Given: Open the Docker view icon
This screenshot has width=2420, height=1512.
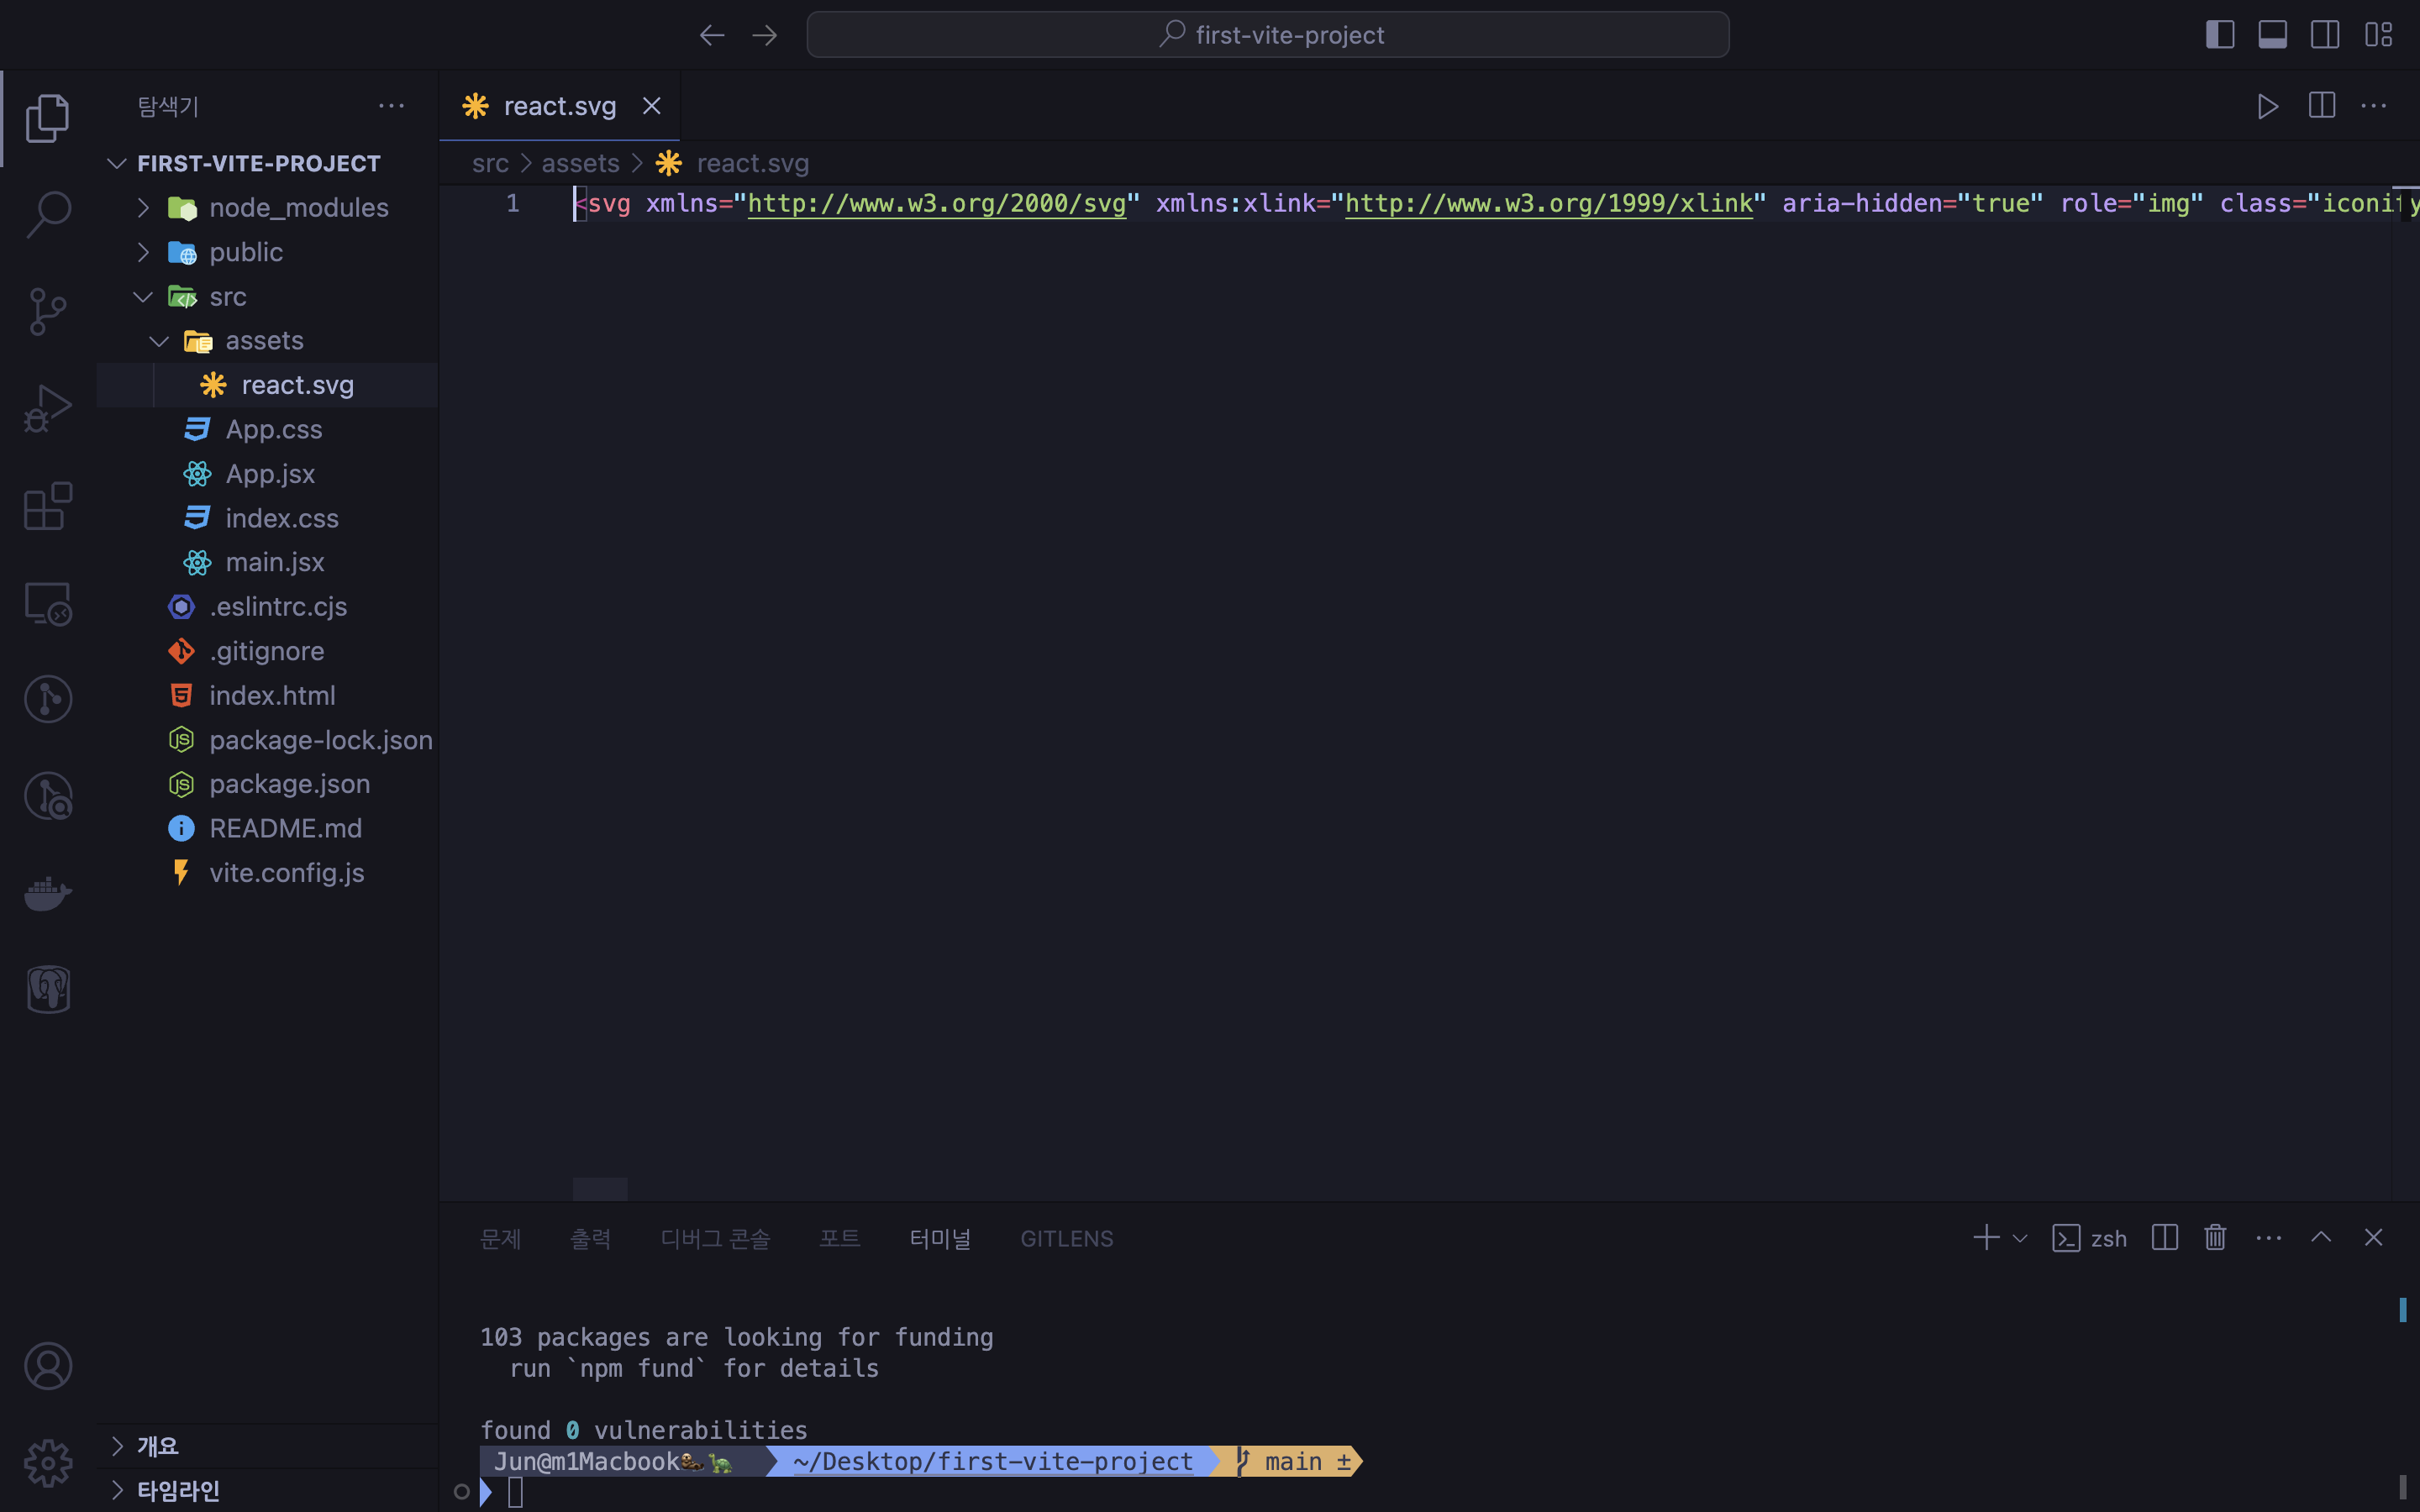Looking at the screenshot, I should [x=47, y=892].
